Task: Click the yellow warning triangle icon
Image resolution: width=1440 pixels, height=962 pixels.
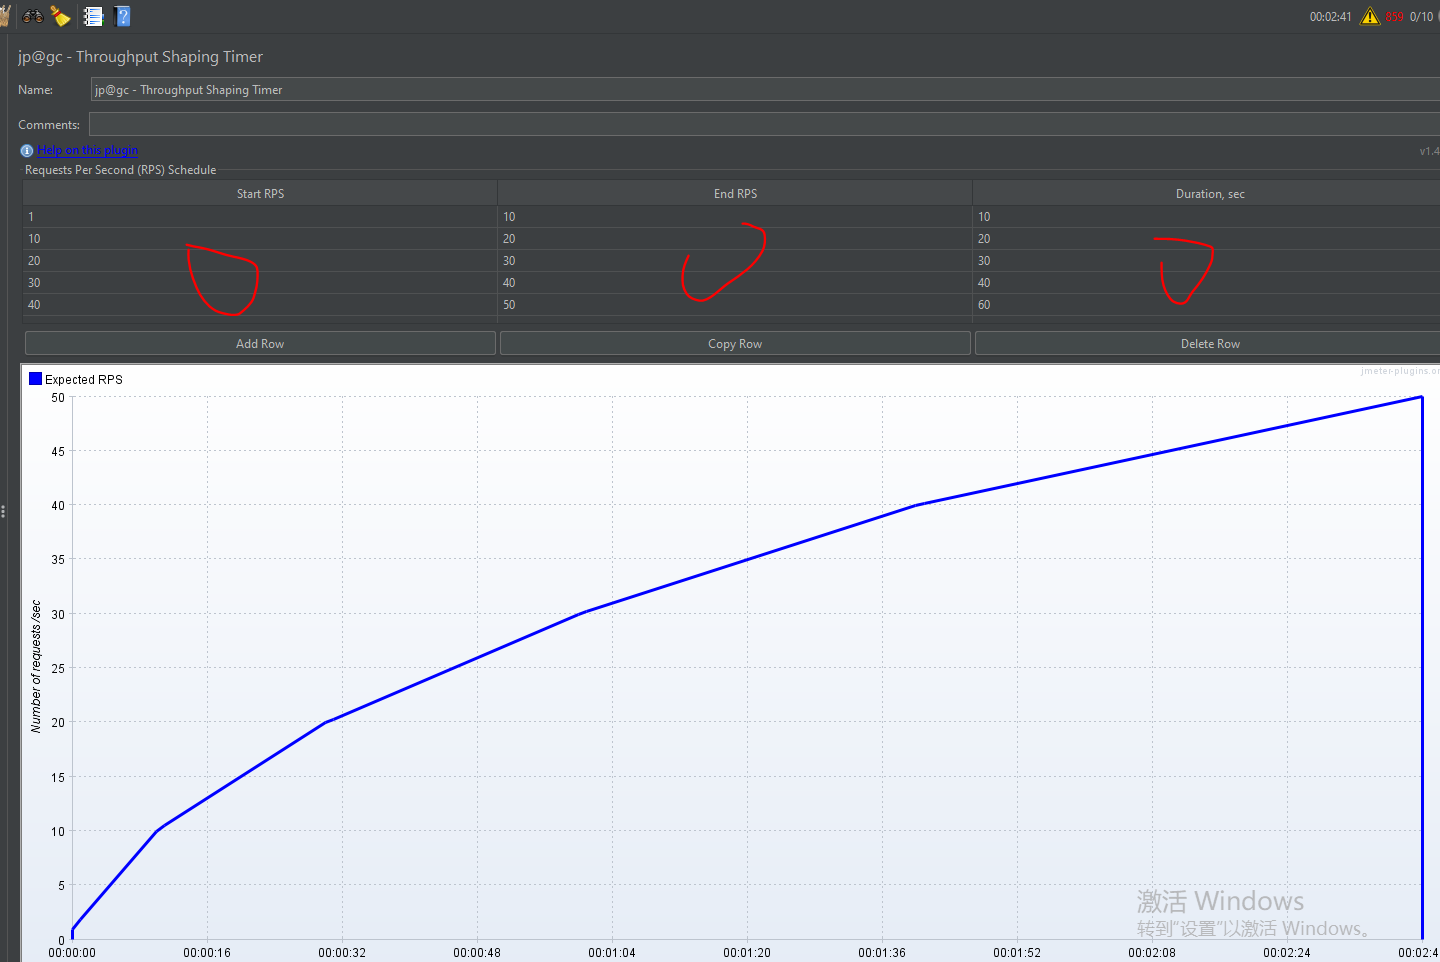Action: pyautogui.click(x=1370, y=16)
